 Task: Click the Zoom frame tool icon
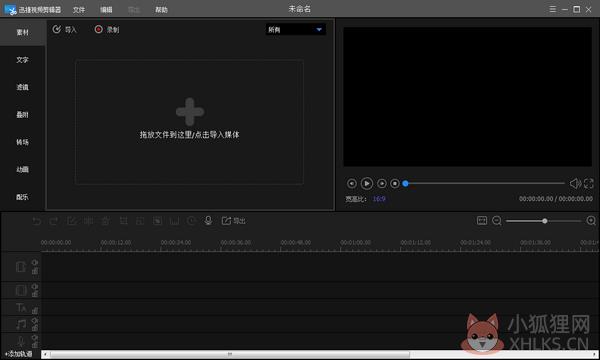pos(140,221)
